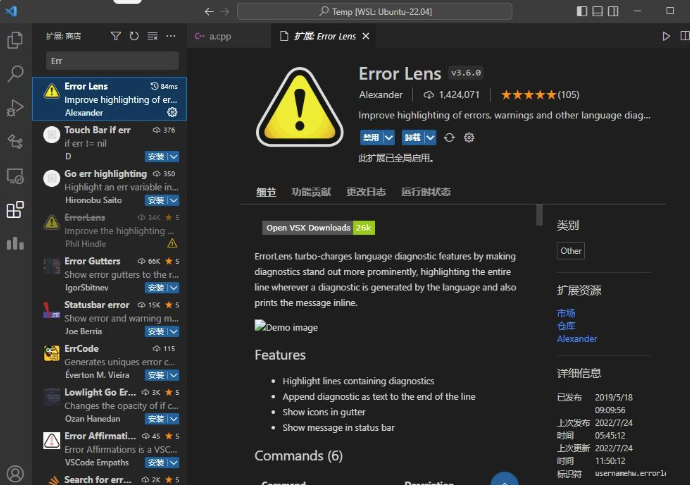The height and width of the screenshot is (485, 690).
Task: Click the VS Code logo menu
Action: tap(11, 11)
